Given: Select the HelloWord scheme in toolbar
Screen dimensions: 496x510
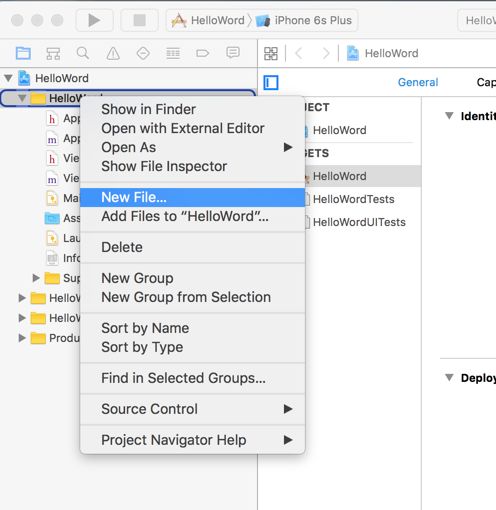Looking at the screenshot, I should pyautogui.click(x=208, y=20).
